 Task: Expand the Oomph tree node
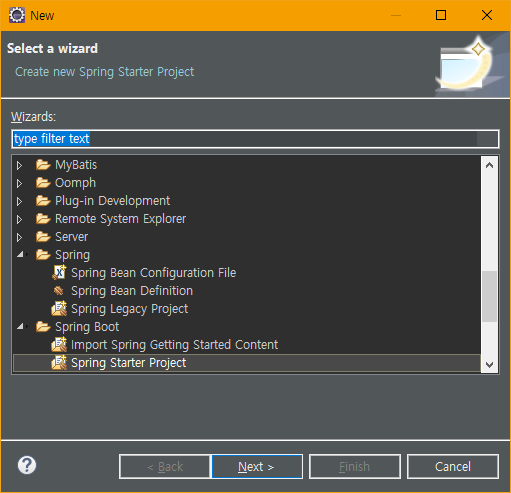click(x=19, y=183)
